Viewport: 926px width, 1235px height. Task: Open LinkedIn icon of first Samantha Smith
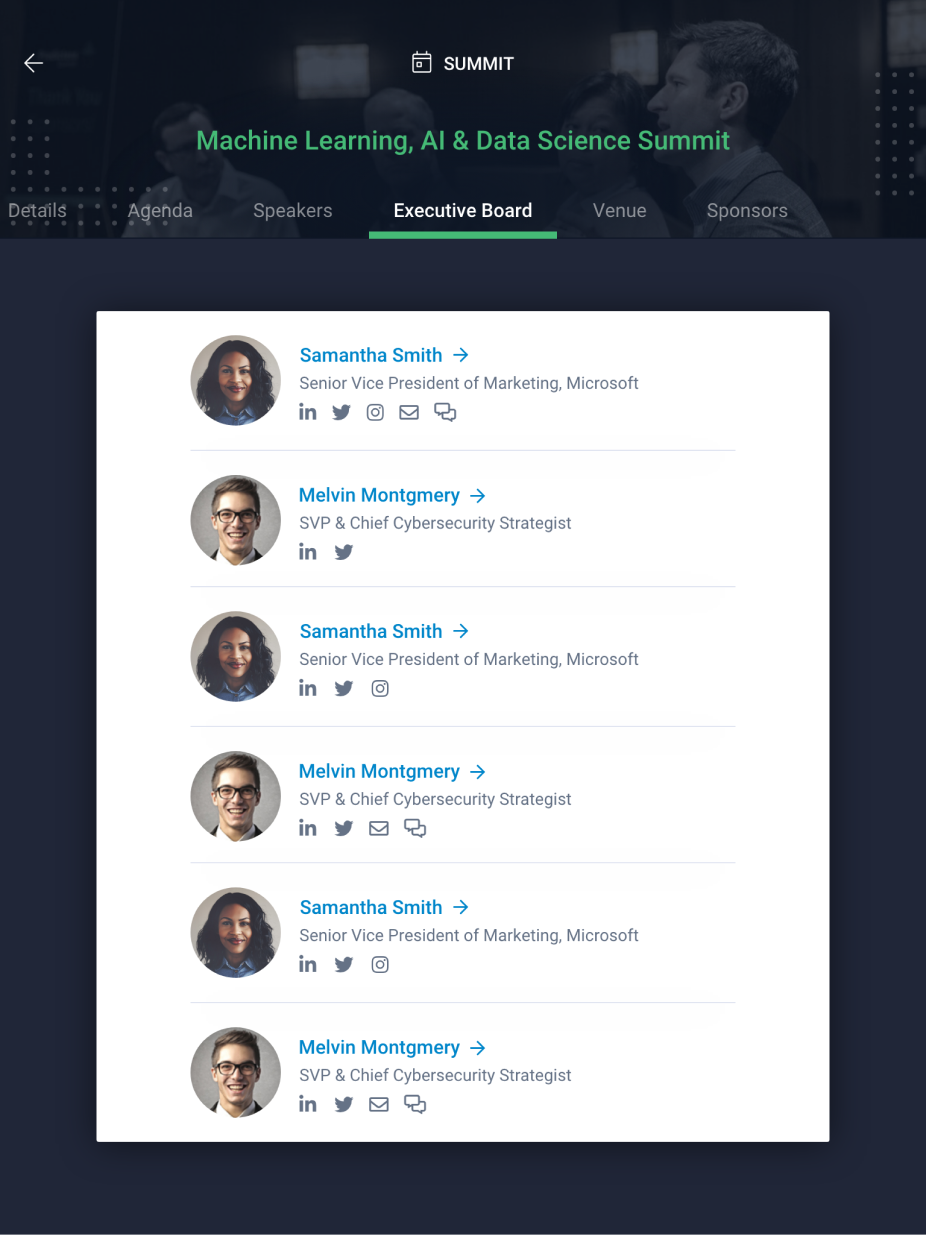click(308, 412)
